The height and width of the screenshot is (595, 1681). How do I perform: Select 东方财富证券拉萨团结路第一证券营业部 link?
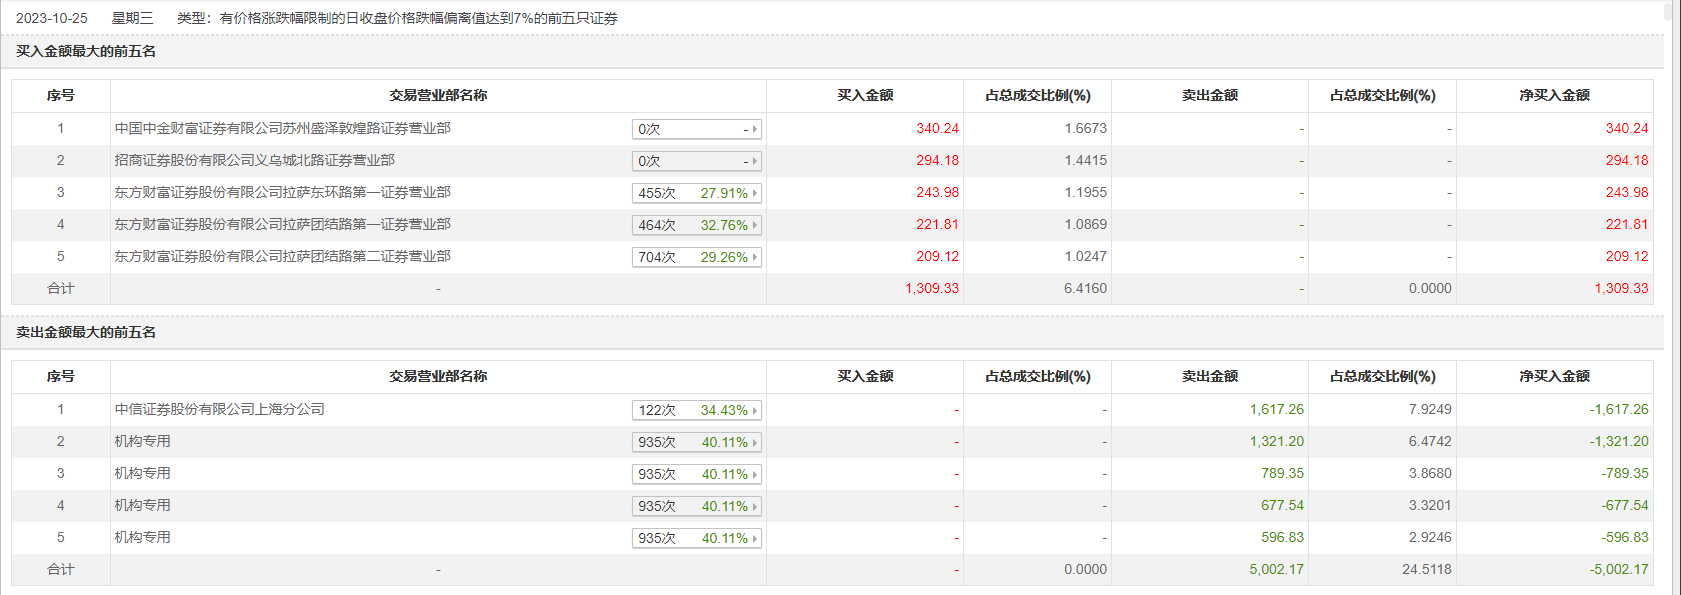[x=282, y=224]
